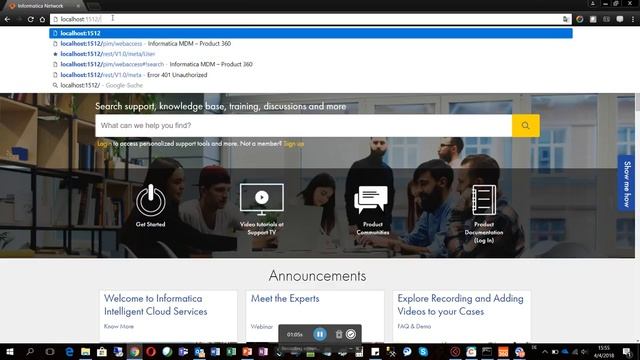Follow the Sign up link

tap(293, 144)
